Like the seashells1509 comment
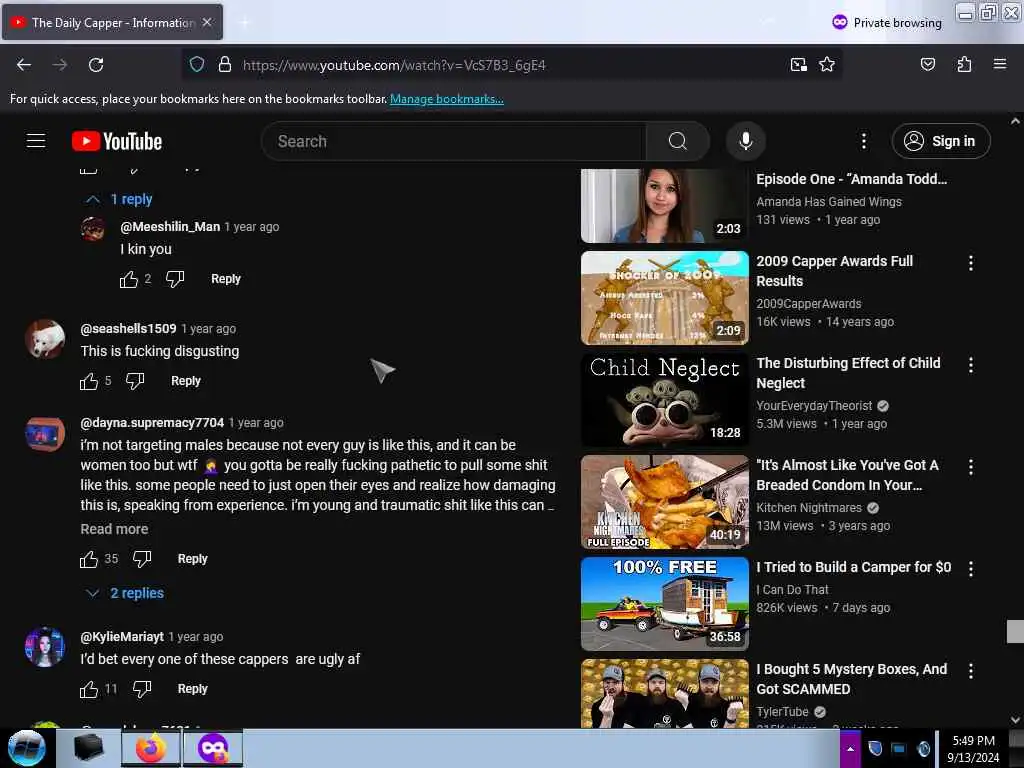Screen dimensions: 1024x768 pyautogui.click(x=89, y=381)
